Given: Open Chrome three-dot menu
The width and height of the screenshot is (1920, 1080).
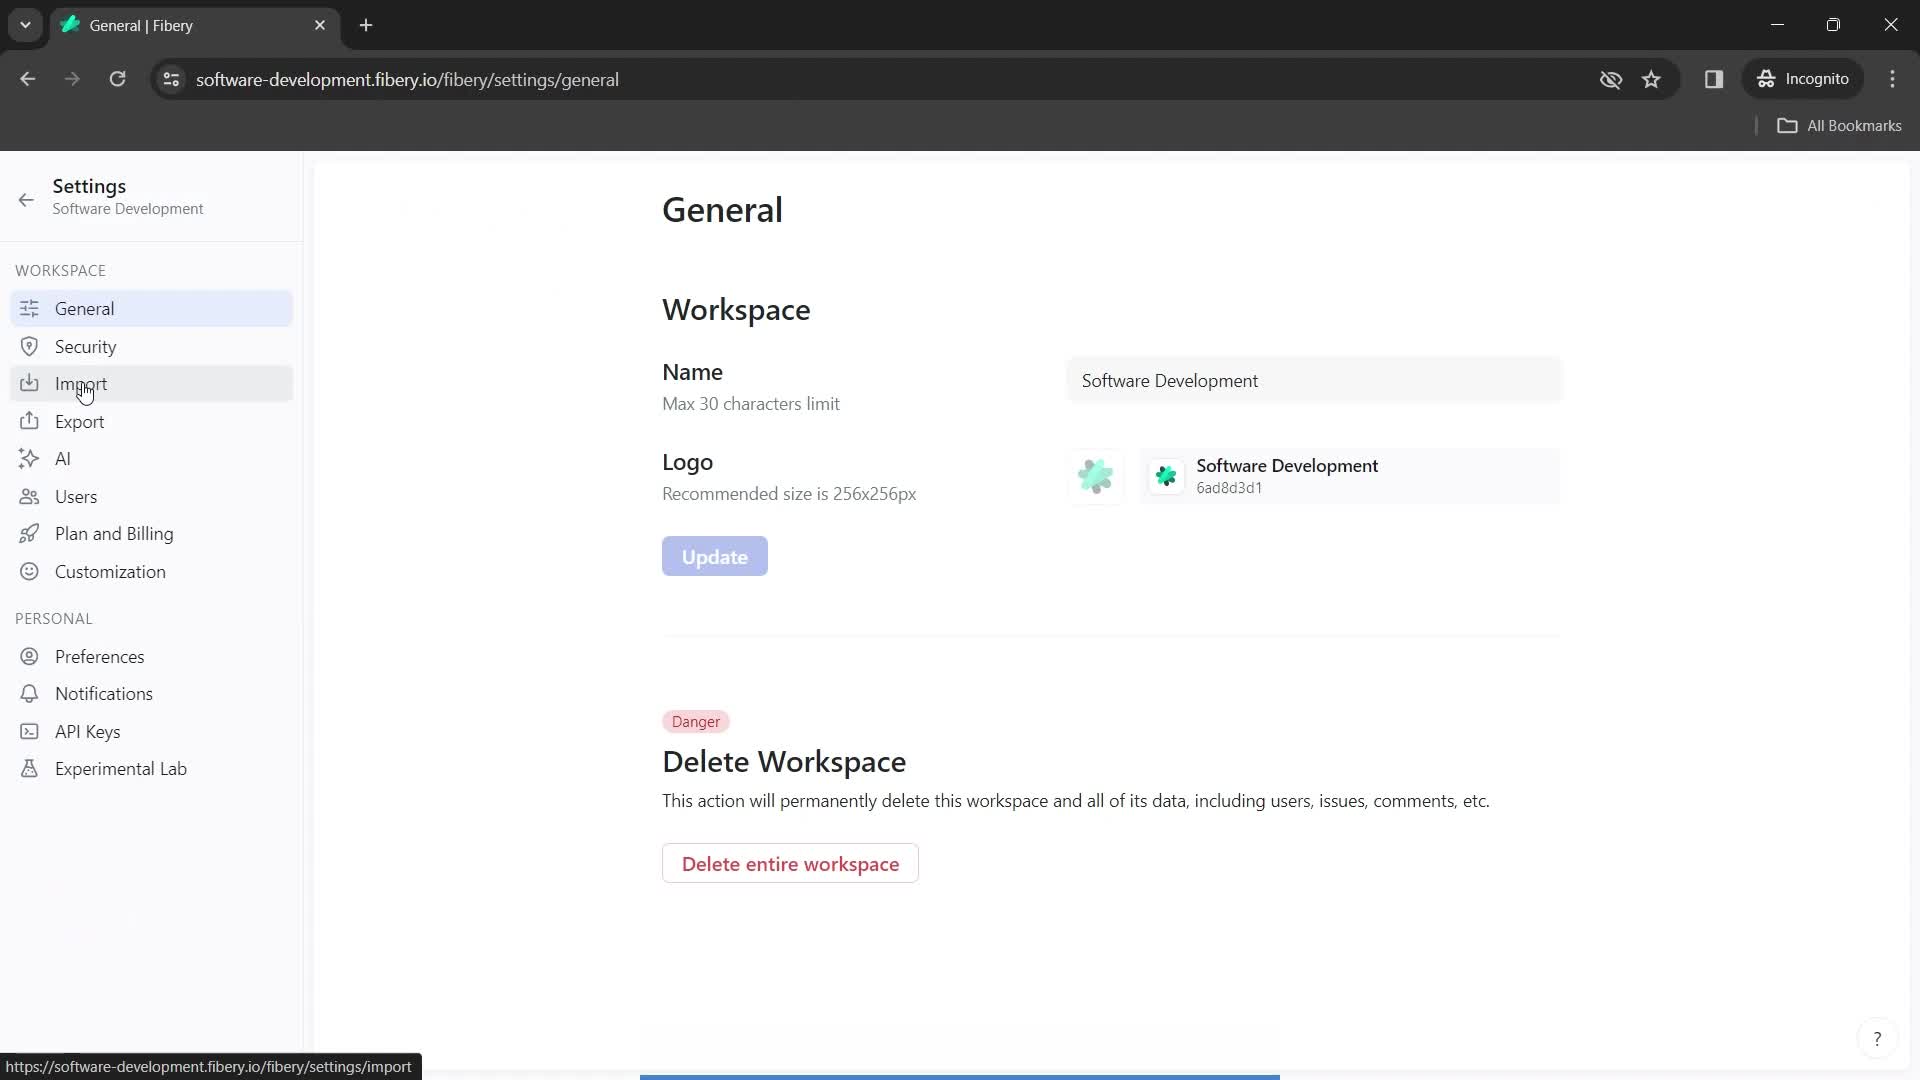Looking at the screenshot, I should (1892, 79).
